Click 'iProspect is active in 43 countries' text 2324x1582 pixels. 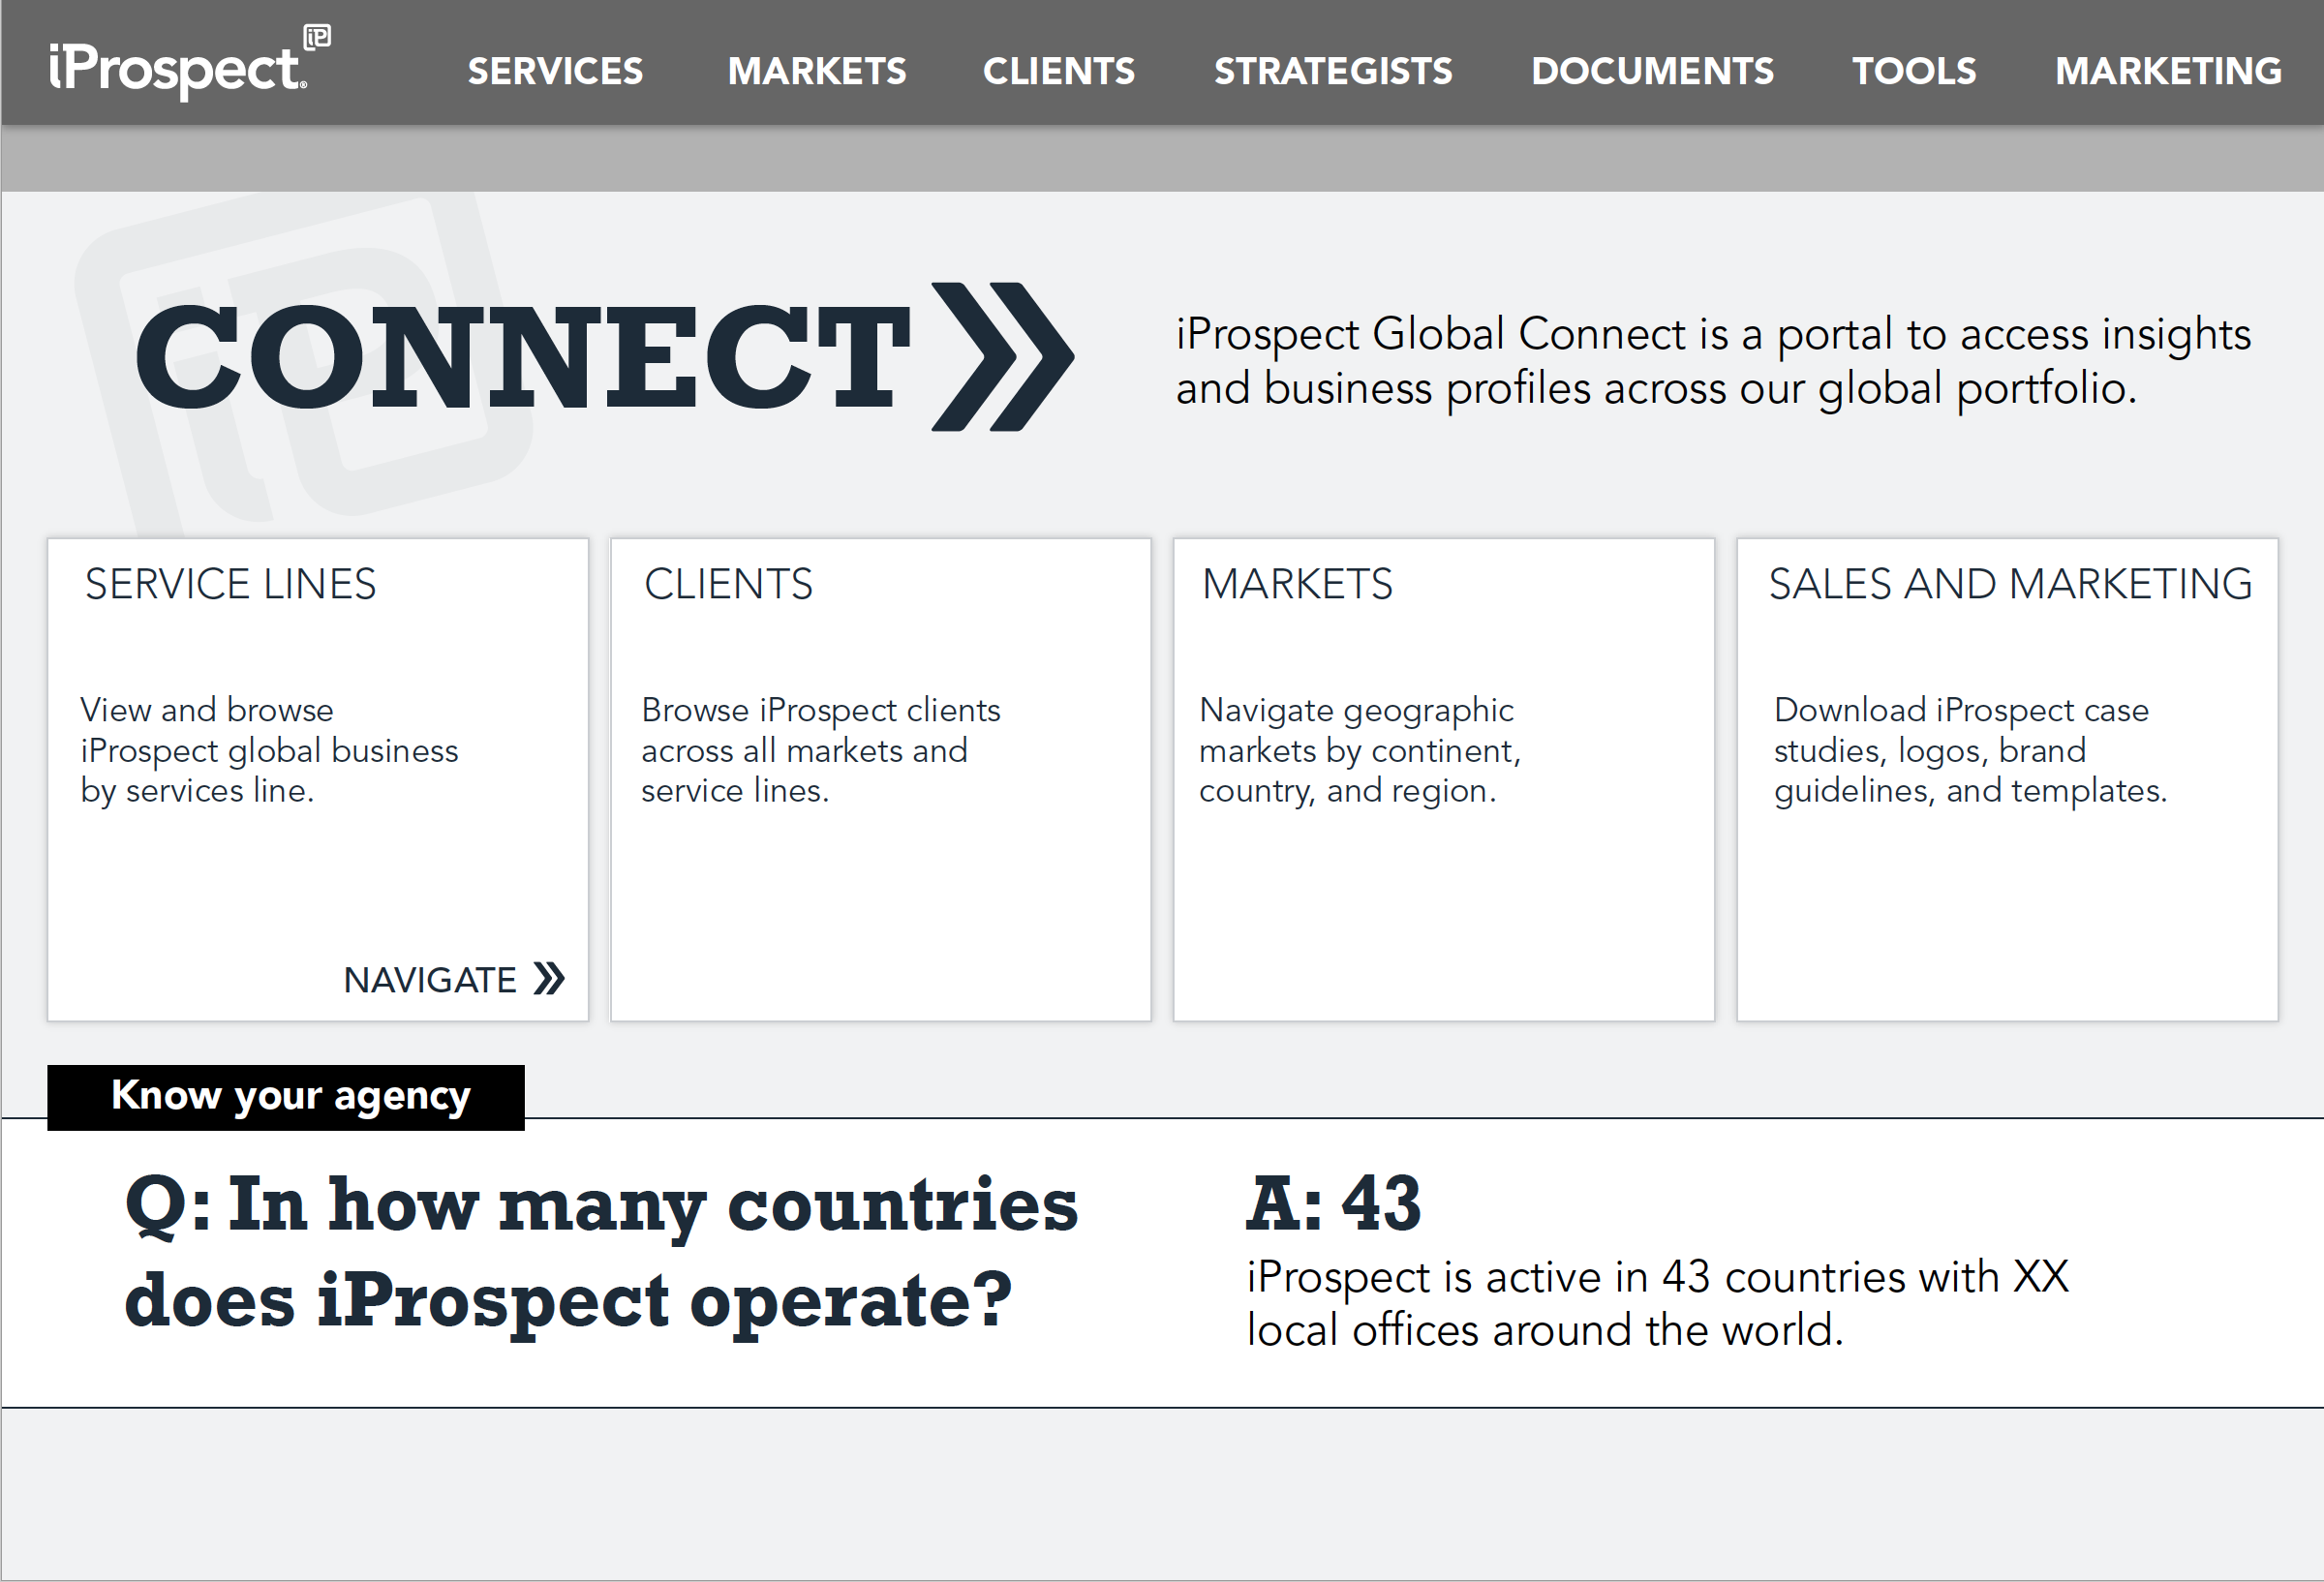[1657, 1303]
